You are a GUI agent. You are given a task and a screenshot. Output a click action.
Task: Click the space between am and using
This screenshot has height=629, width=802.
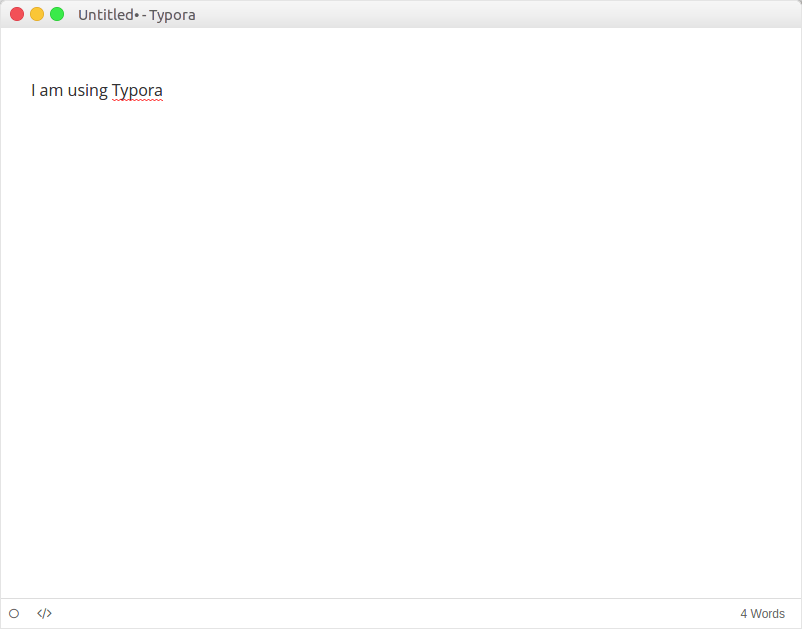65,91
